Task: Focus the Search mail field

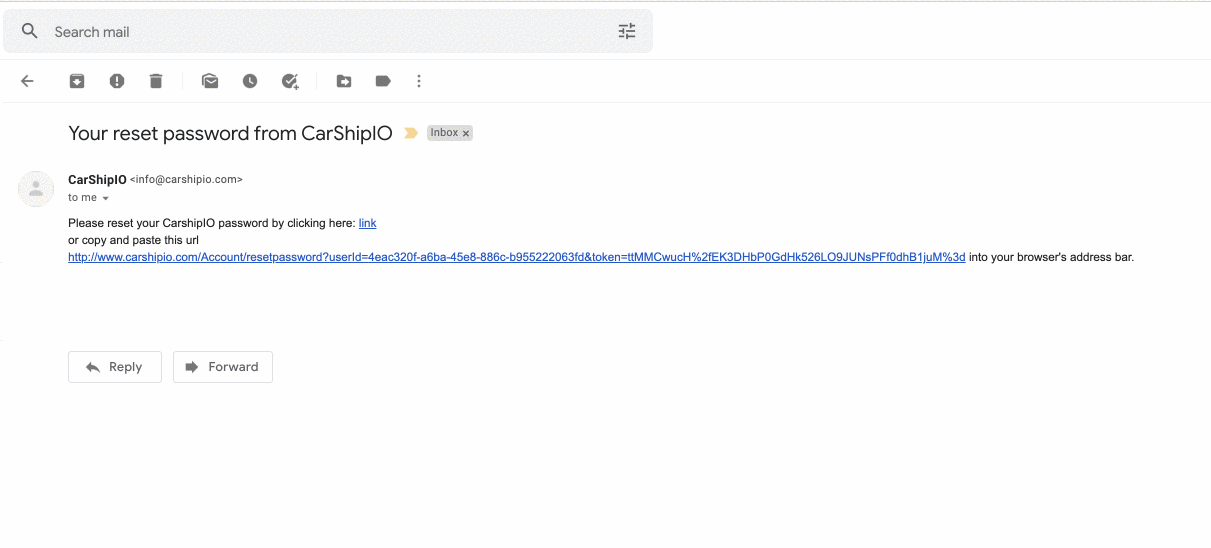Action: (x=328, y=31)
